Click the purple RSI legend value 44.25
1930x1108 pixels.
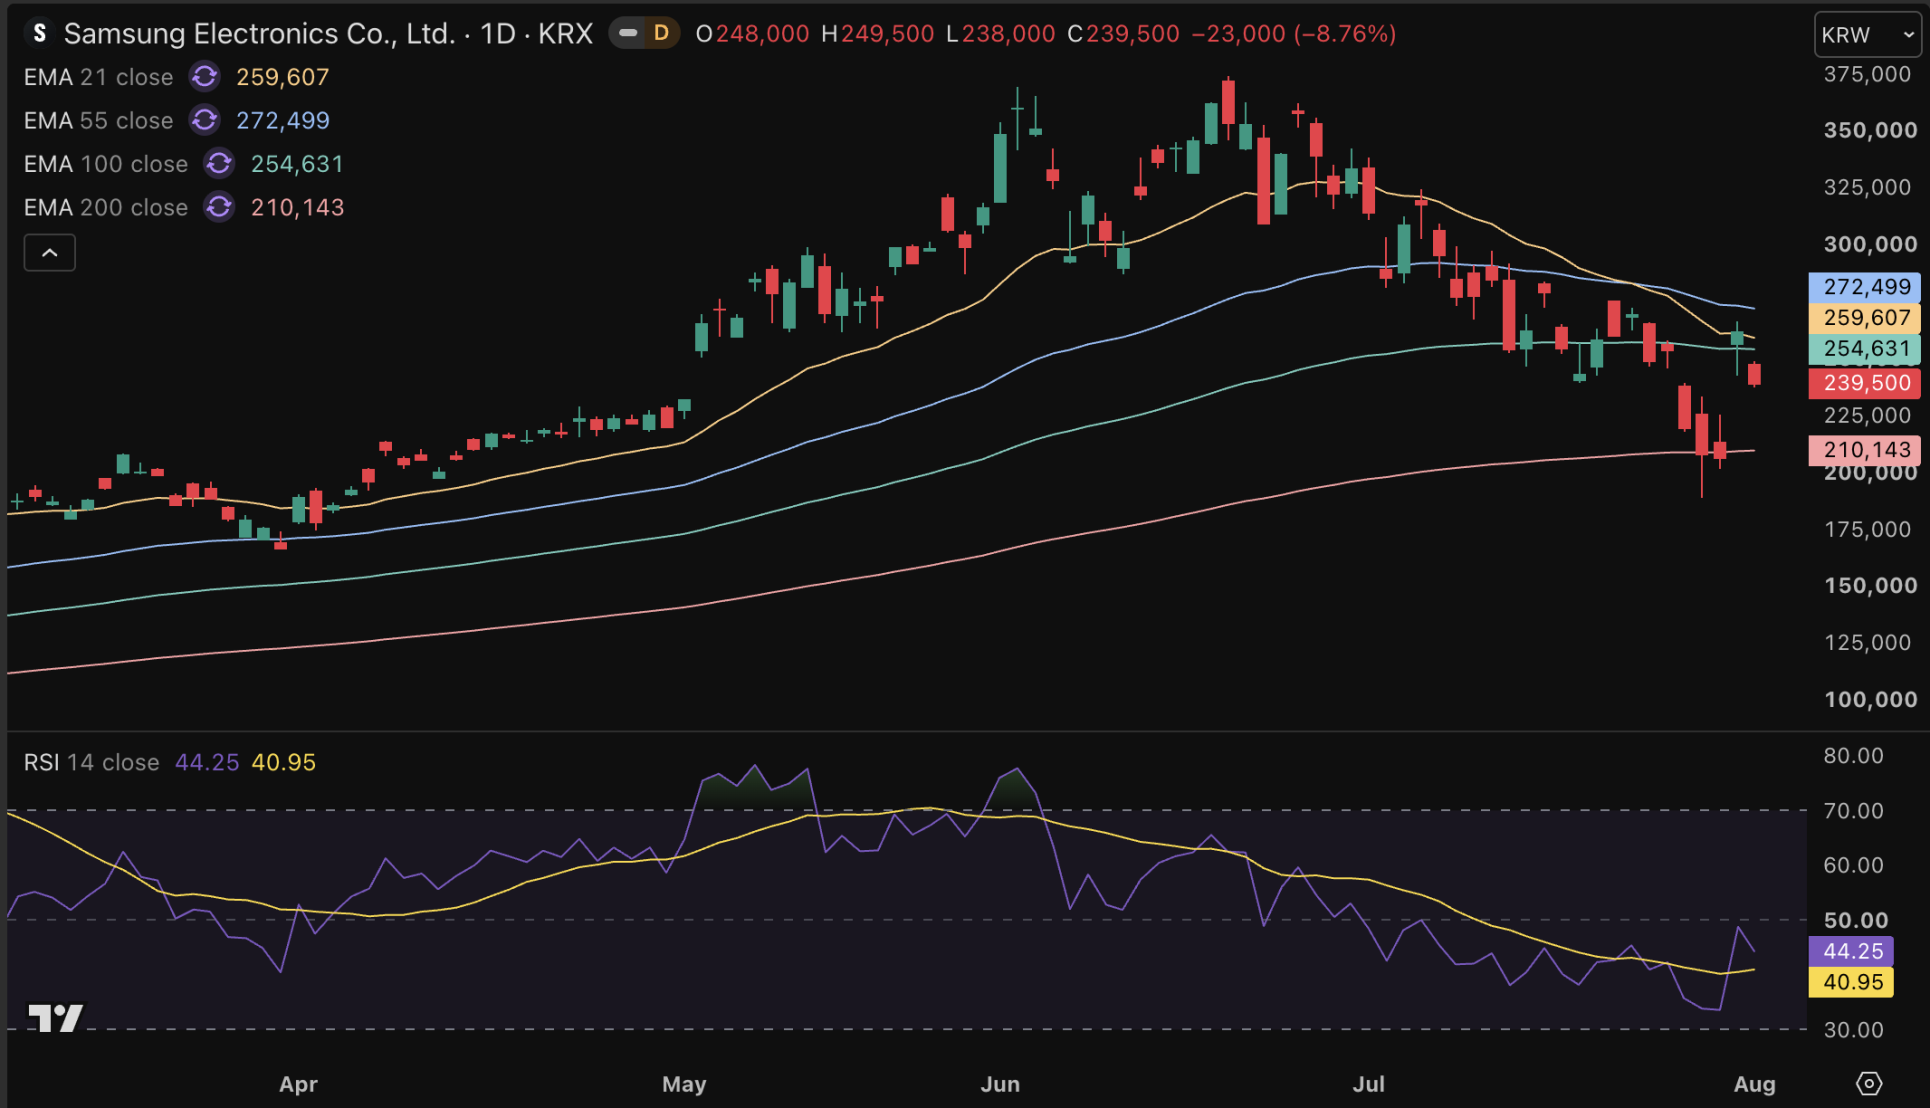pos(207,762)
